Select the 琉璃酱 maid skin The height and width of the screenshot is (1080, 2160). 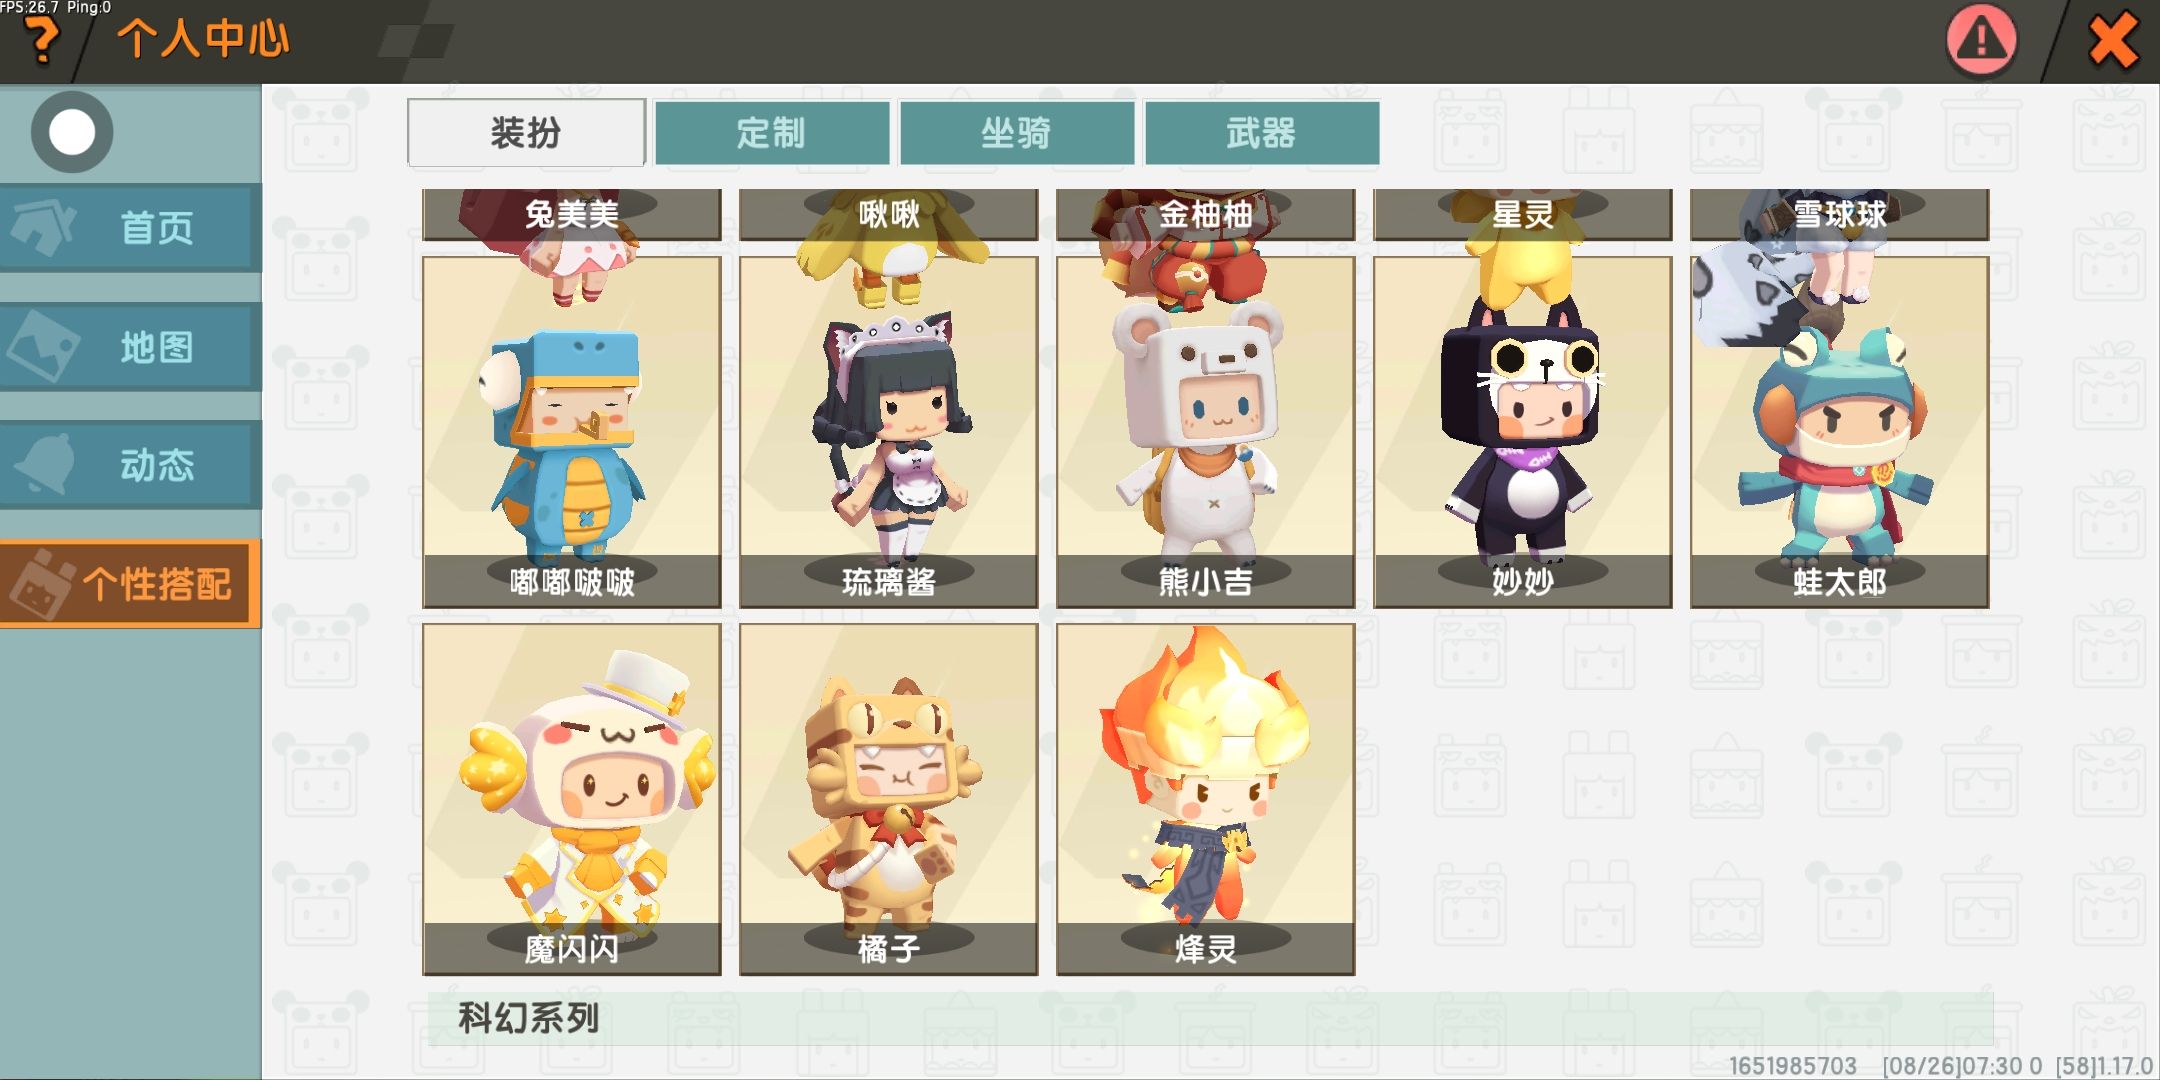(x=889, y=432)
